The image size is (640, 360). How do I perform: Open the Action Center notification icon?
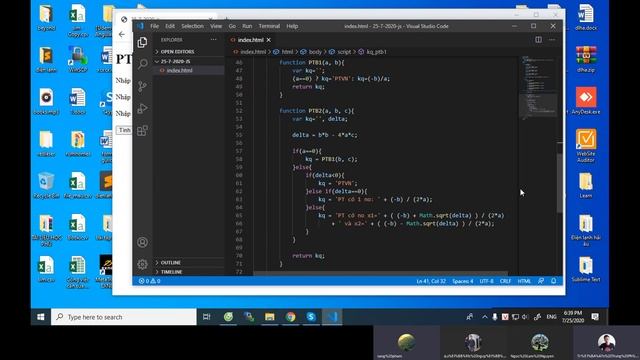595,317
